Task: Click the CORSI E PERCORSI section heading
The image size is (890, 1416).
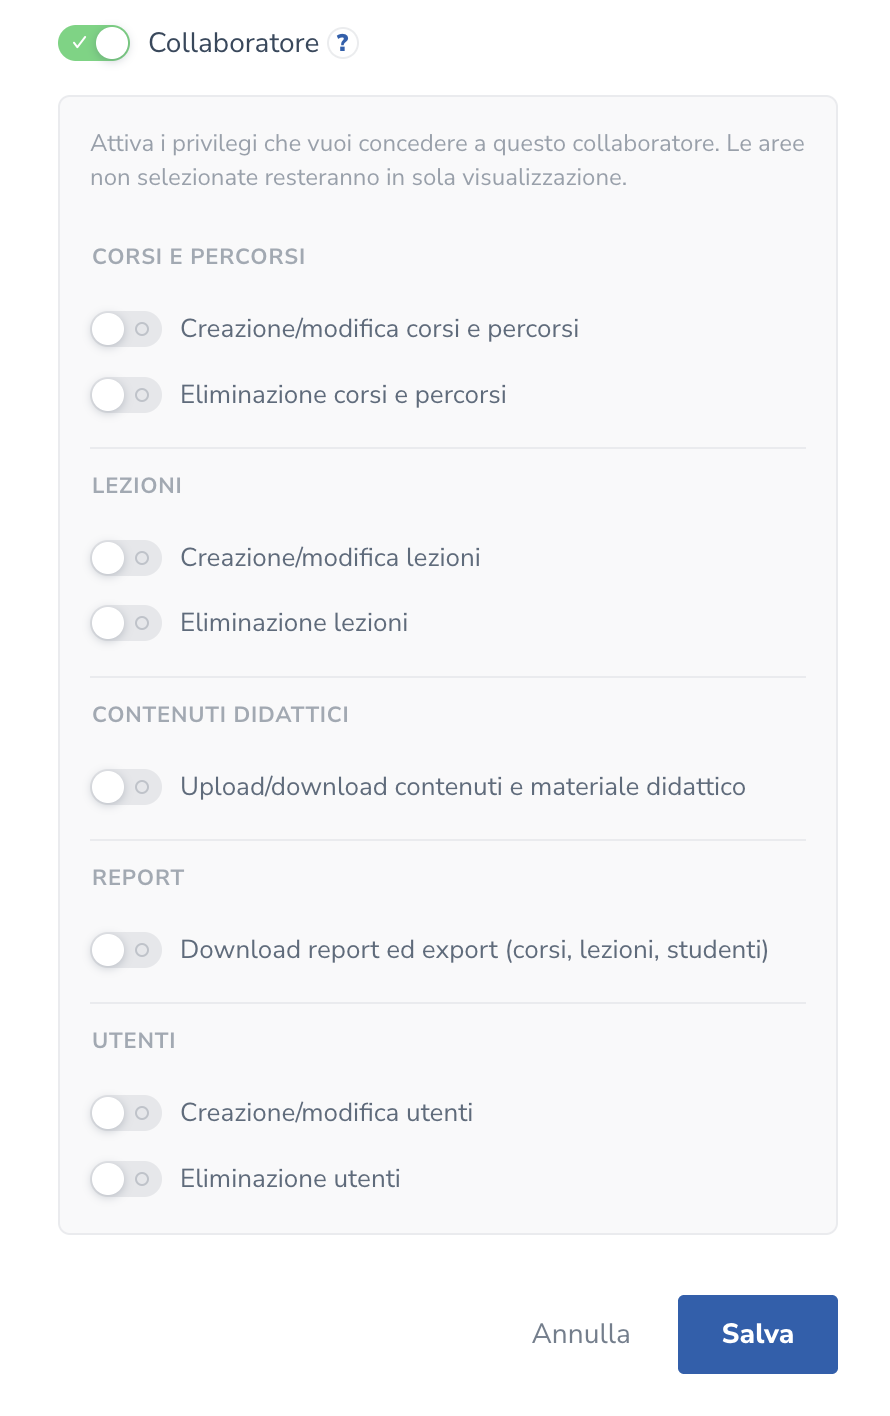Action: tap(199, 257)
